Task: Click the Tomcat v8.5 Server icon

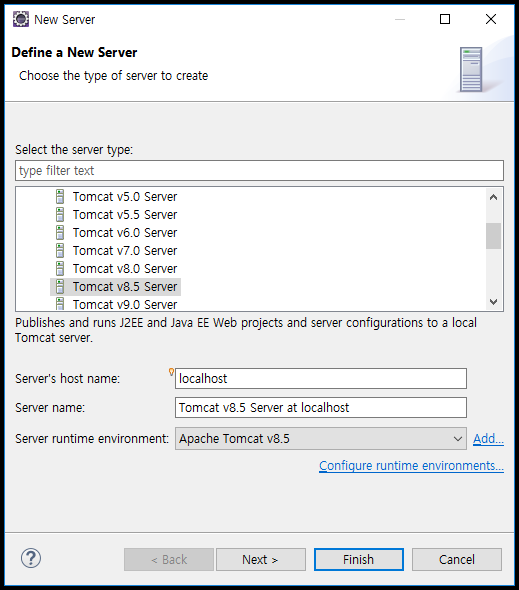Action: pyautogui.click(x=60, y=287)
